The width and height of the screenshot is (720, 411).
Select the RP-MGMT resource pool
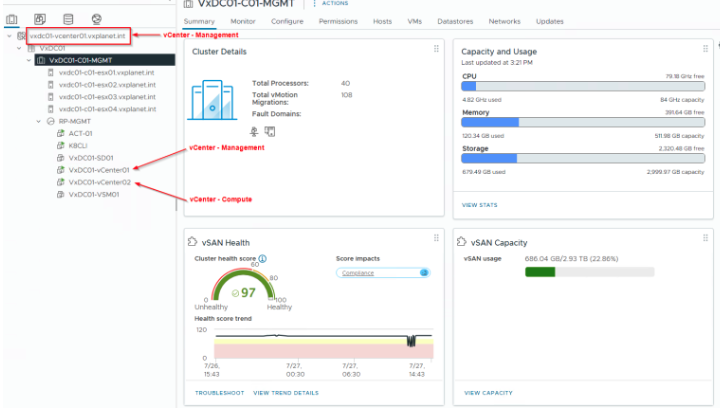point(75,121)
